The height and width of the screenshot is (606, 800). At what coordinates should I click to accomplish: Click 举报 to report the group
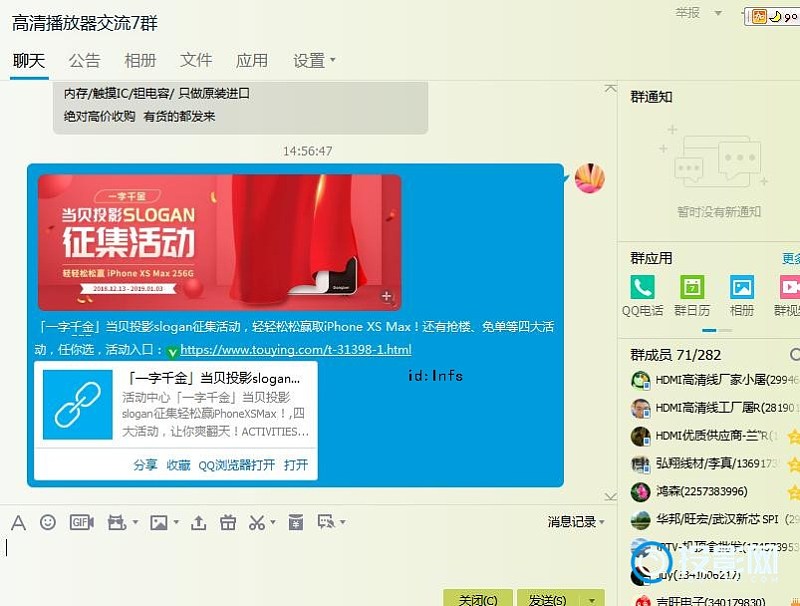(x=688, y=13)
